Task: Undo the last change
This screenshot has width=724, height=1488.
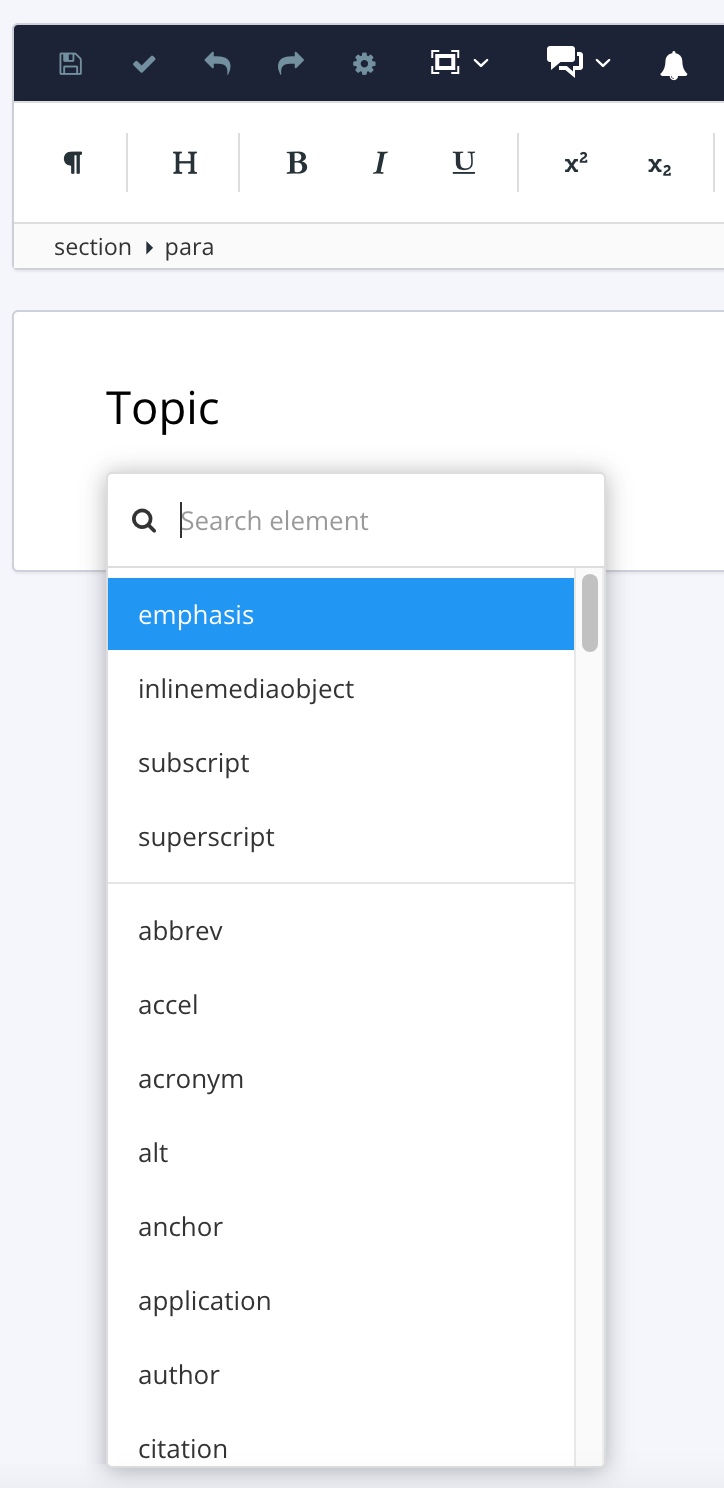Action: pyautogui.click(x=217, y=62)
